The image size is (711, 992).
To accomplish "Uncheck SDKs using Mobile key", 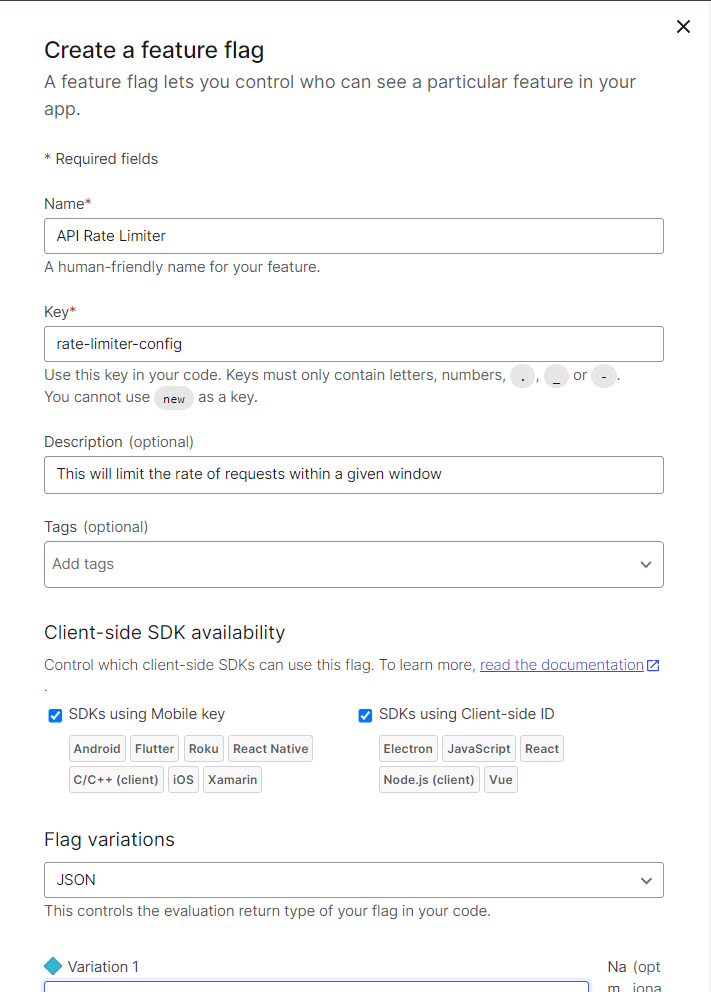I will (x=55, y=716).
